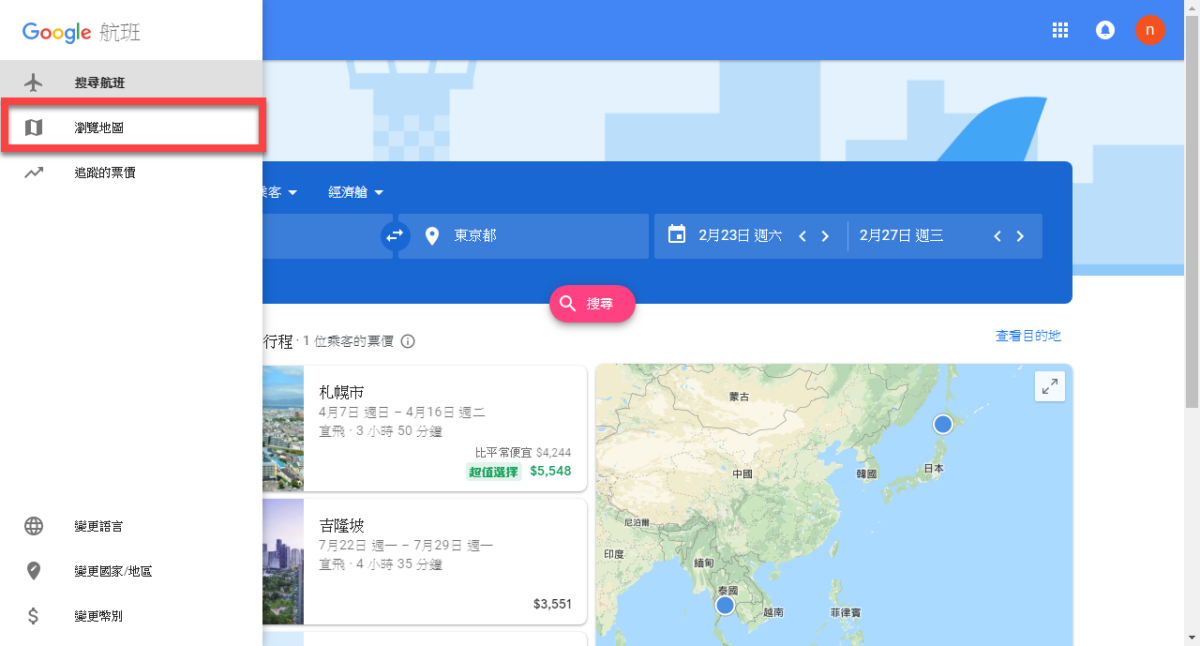The width and height of the screenshot is (1200, 646).
Task: Click the dollar icon beside 變更幣別
Action: pyautogui.click(x=34, y=616)
